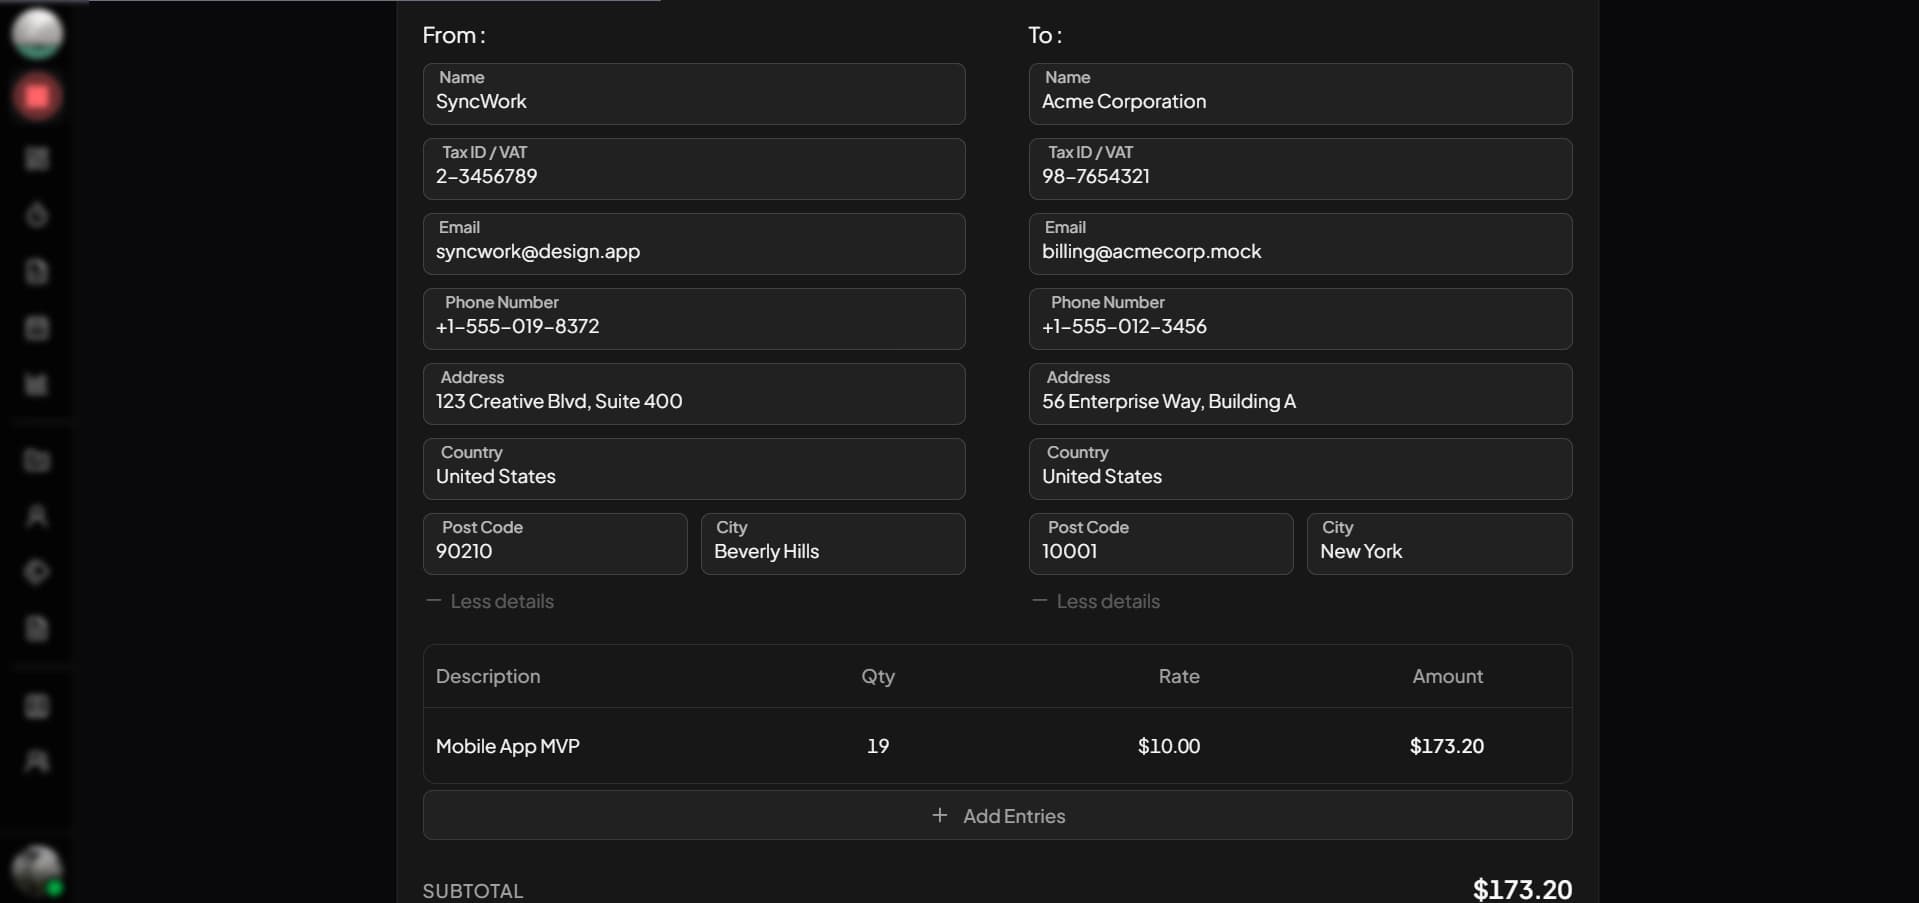
Task: Edit the From Name field showing SyncWork
Action: [x=694, y=94]
